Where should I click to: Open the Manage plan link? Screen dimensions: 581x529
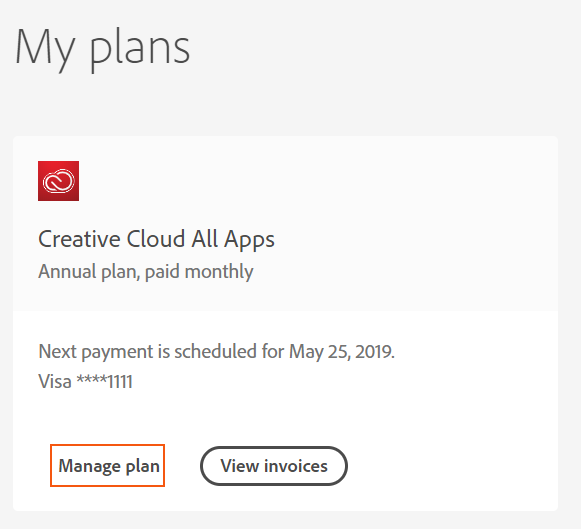pos(107,465)
